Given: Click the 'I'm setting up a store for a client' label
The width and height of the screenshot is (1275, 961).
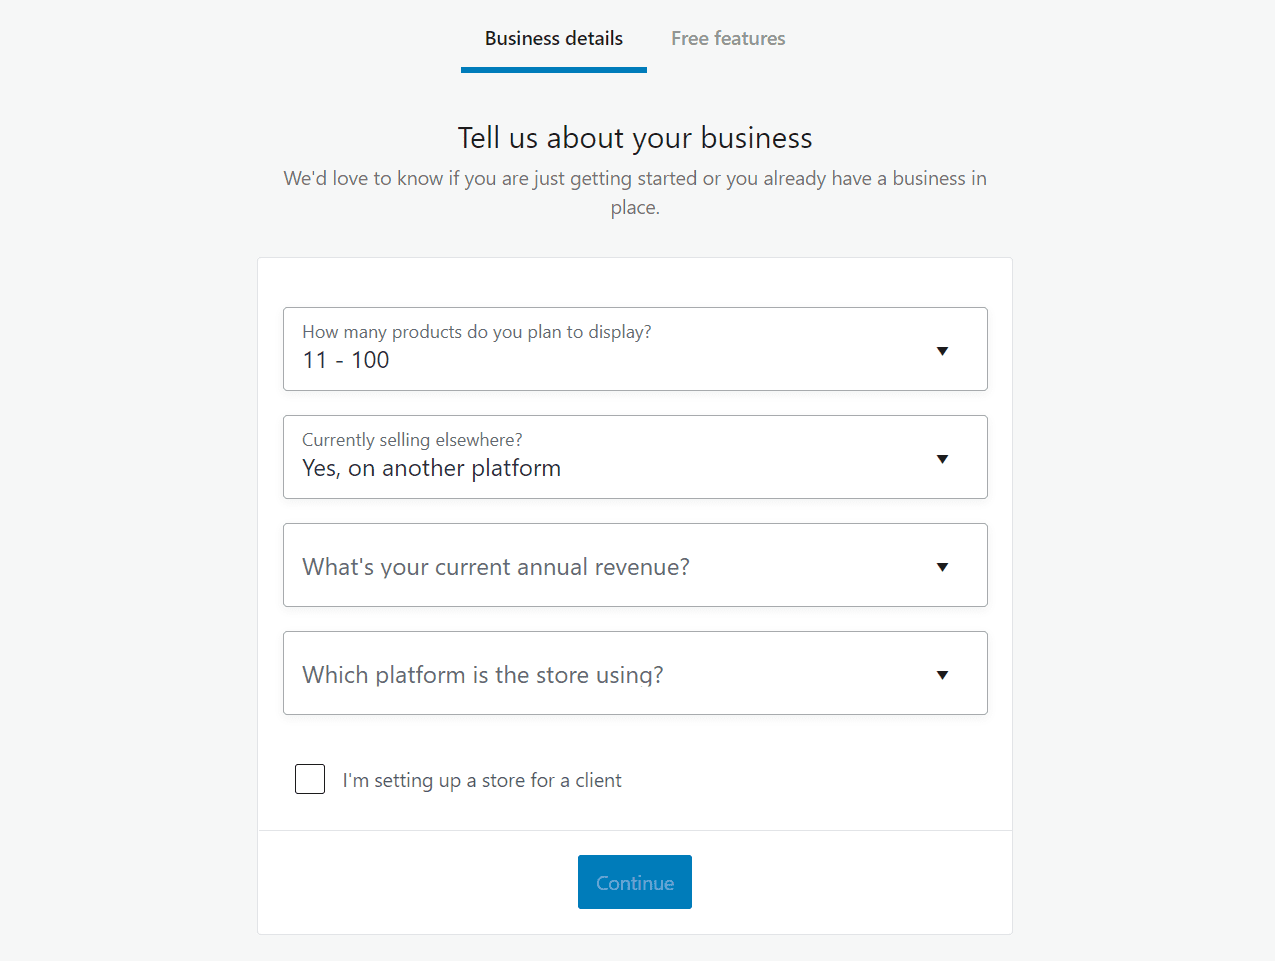Looking at the screenshot, I should 482,780.
